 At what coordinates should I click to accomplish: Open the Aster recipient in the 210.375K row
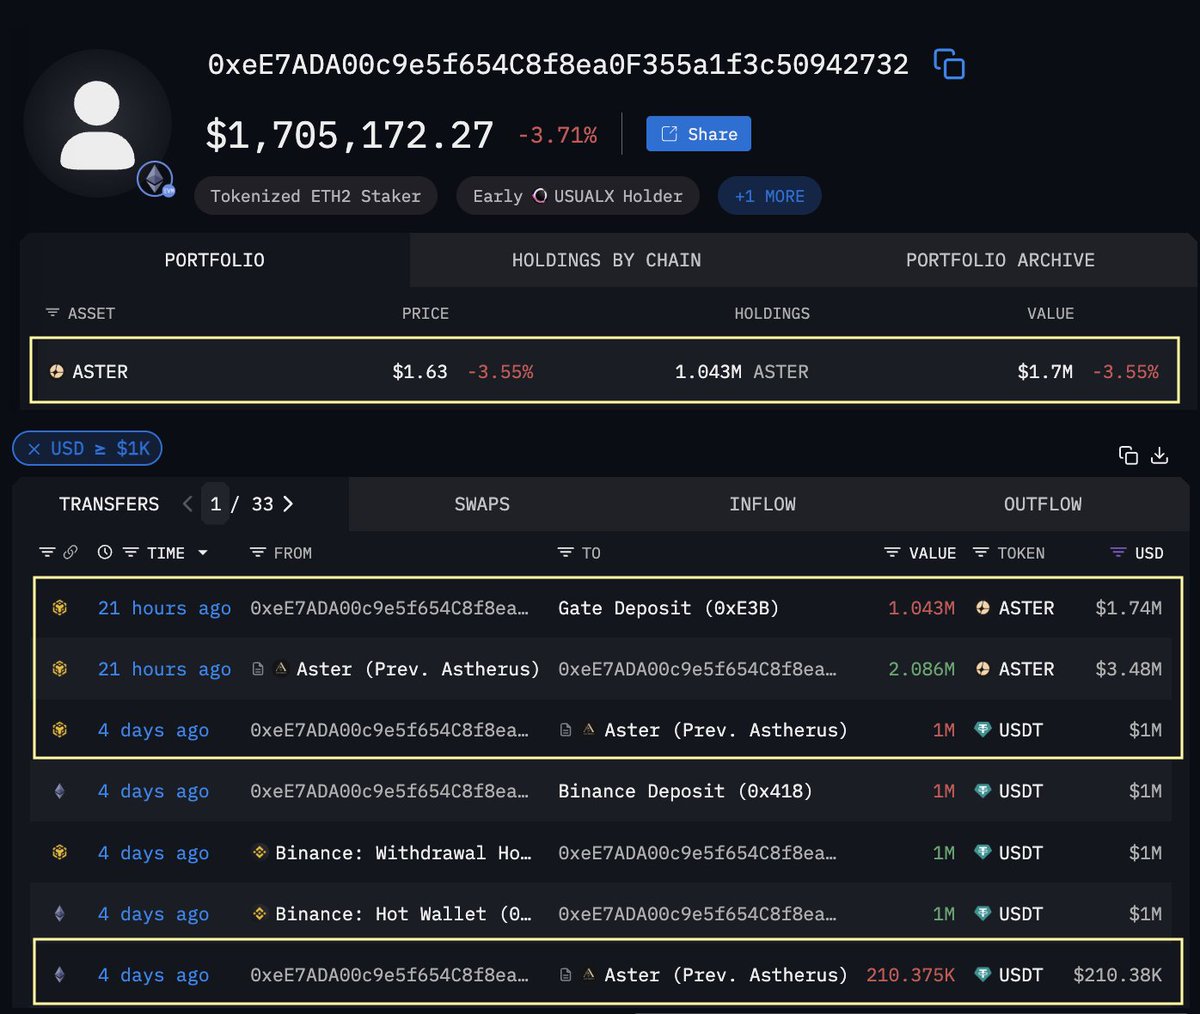point(726,975)
